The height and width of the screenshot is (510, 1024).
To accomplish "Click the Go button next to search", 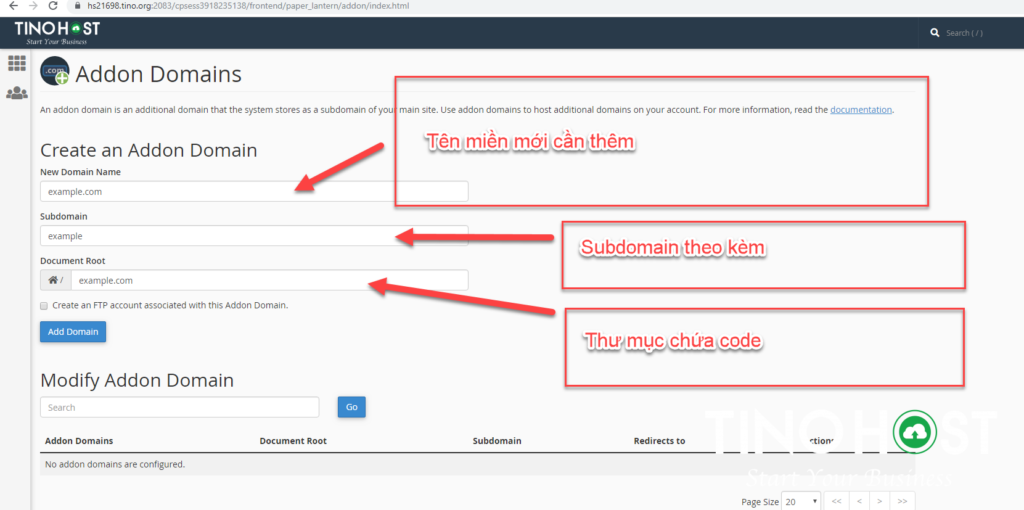I will point(351,407).
